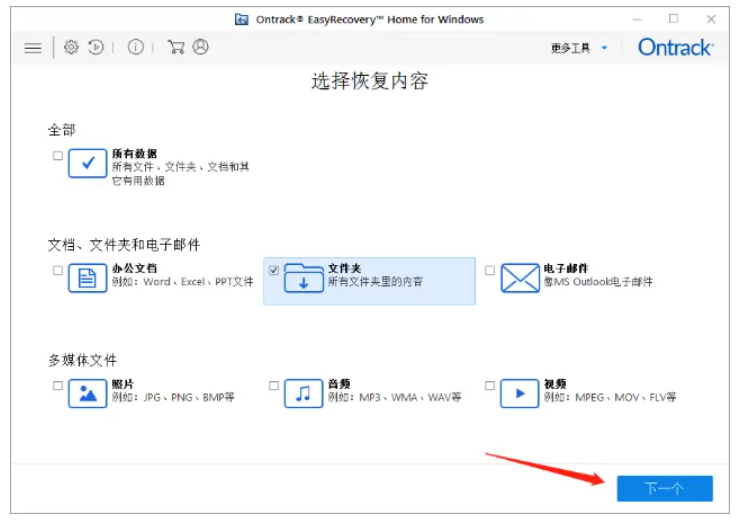Viewport: 738px width, 521px height.
Task: Click the shopping cart icon
Action: pos(176,47)
